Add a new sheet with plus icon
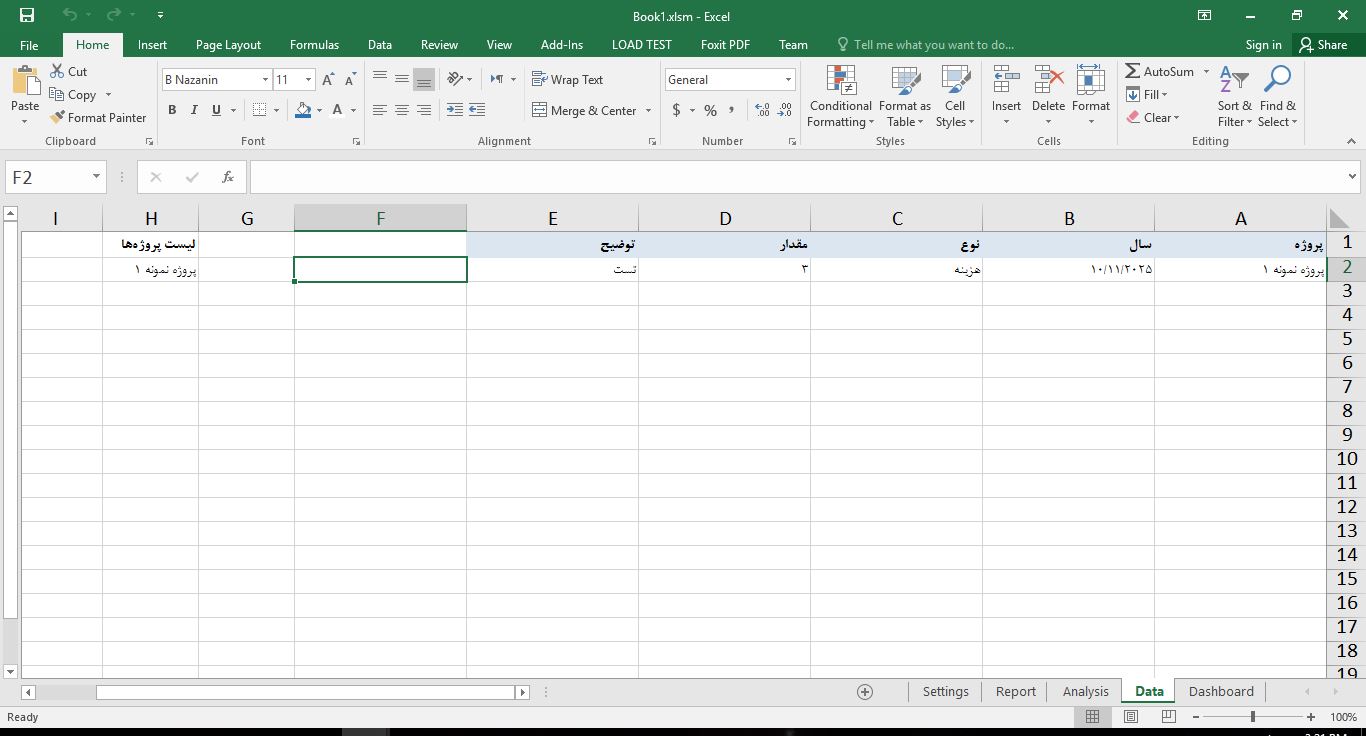Image resolution: width=1366 pixels, height=736 pixels. [865, 692]
